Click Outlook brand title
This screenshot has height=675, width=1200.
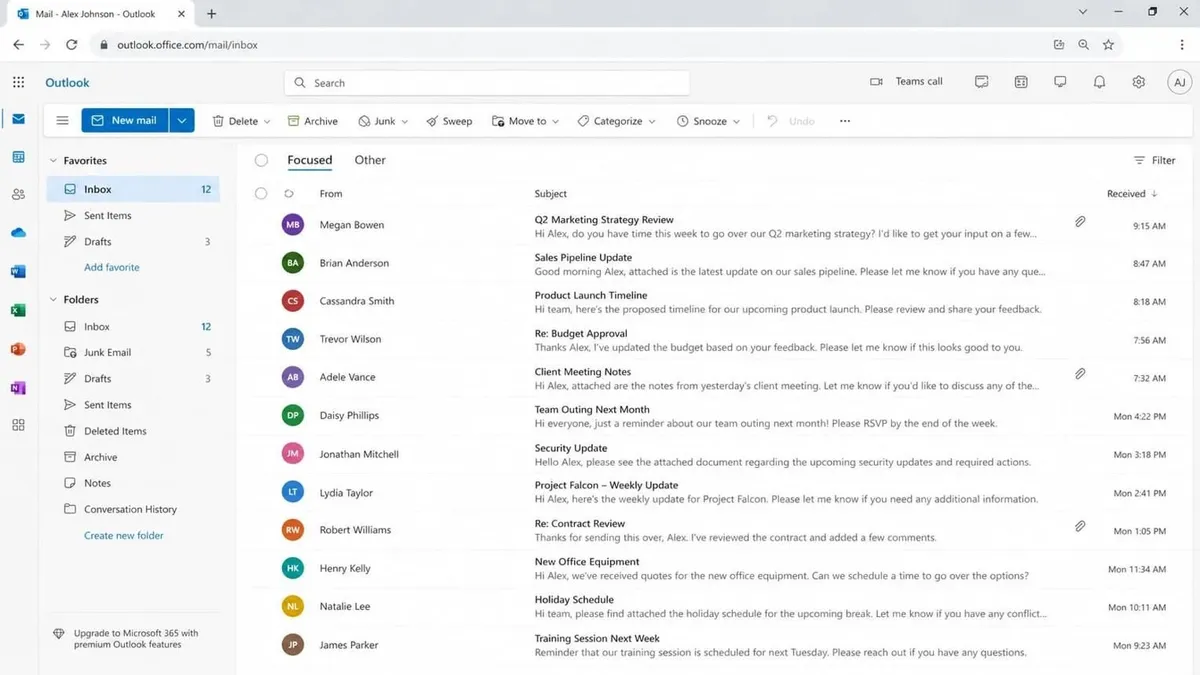pos(67,83)
